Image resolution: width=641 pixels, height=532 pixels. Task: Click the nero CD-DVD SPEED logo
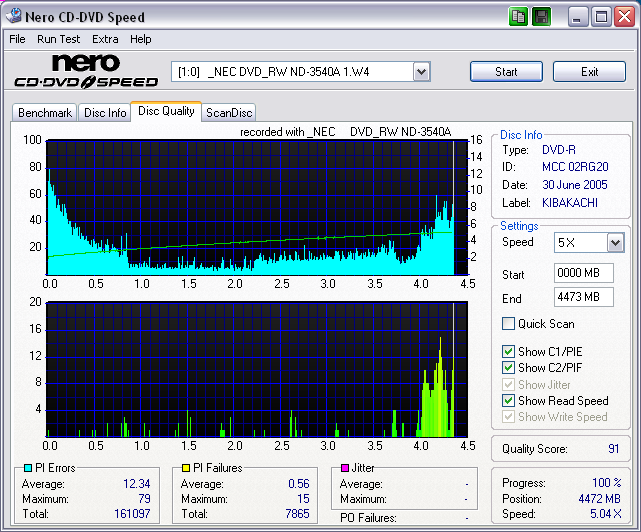[86, 72]
